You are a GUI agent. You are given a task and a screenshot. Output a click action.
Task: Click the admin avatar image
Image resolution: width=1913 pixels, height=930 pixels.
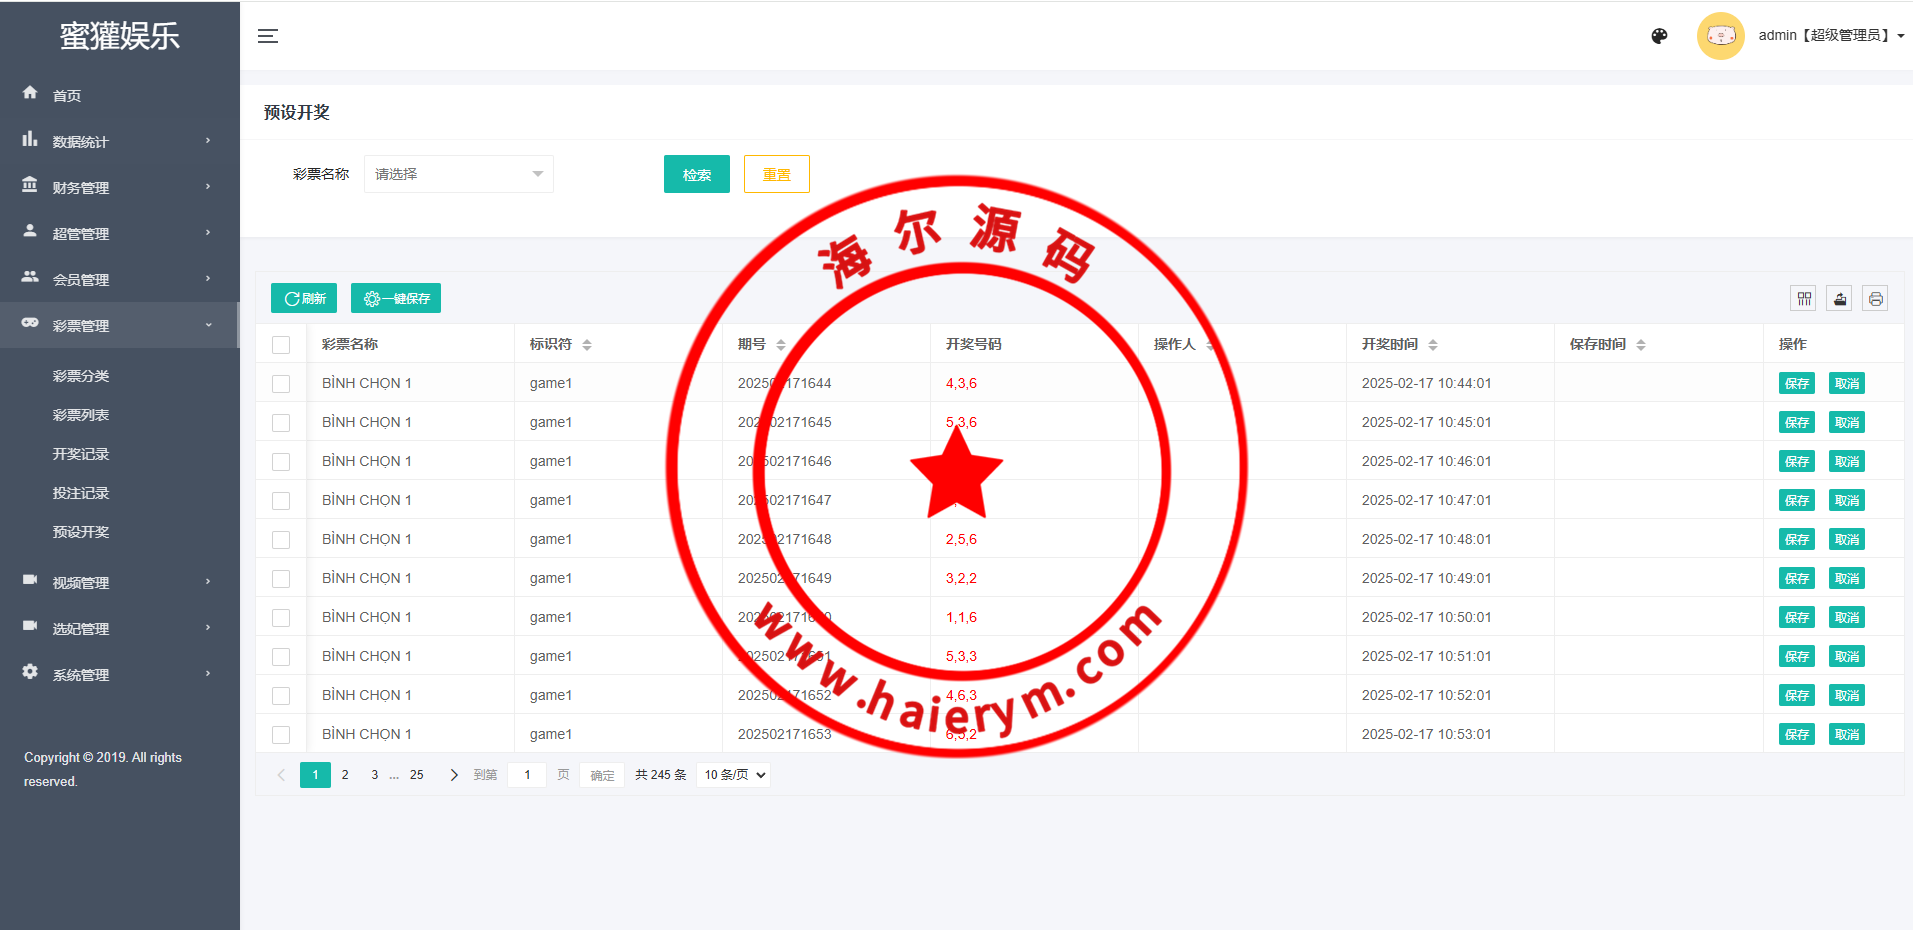(x=1720, y=36)
